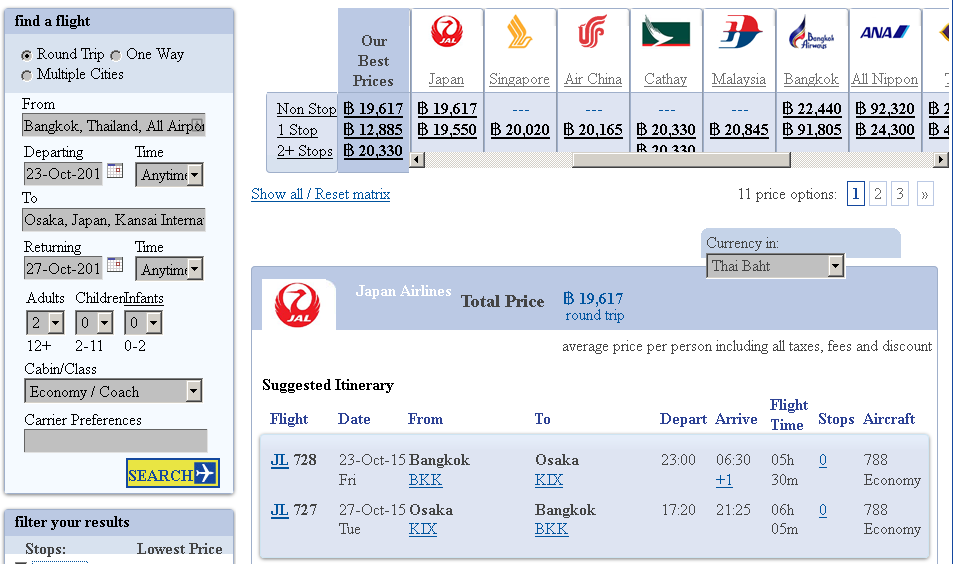Click the stops count 0 for flight 727

click(x=823, y=510)
